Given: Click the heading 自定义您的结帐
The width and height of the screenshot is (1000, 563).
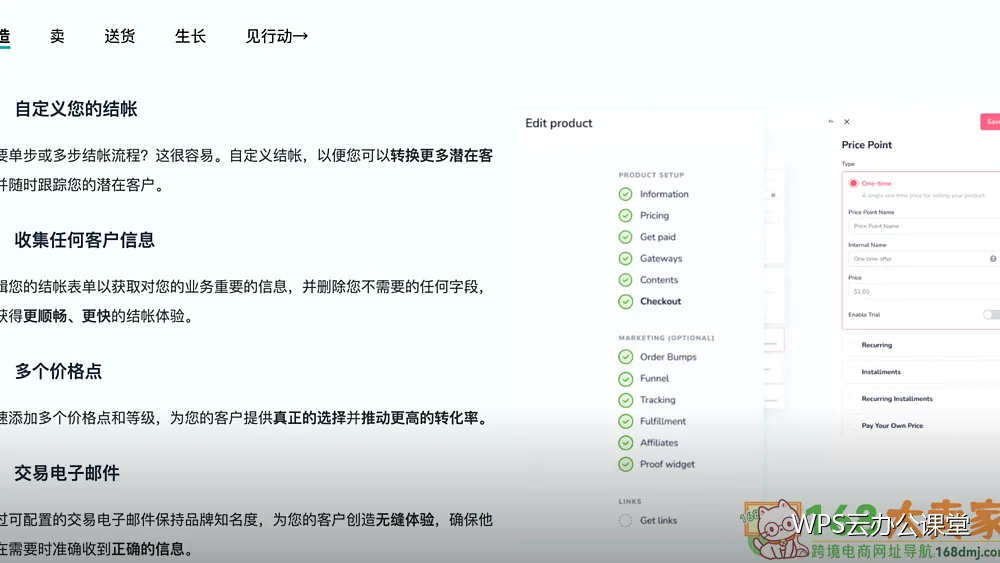Looking at the screenshot, I should click(76, 109).
